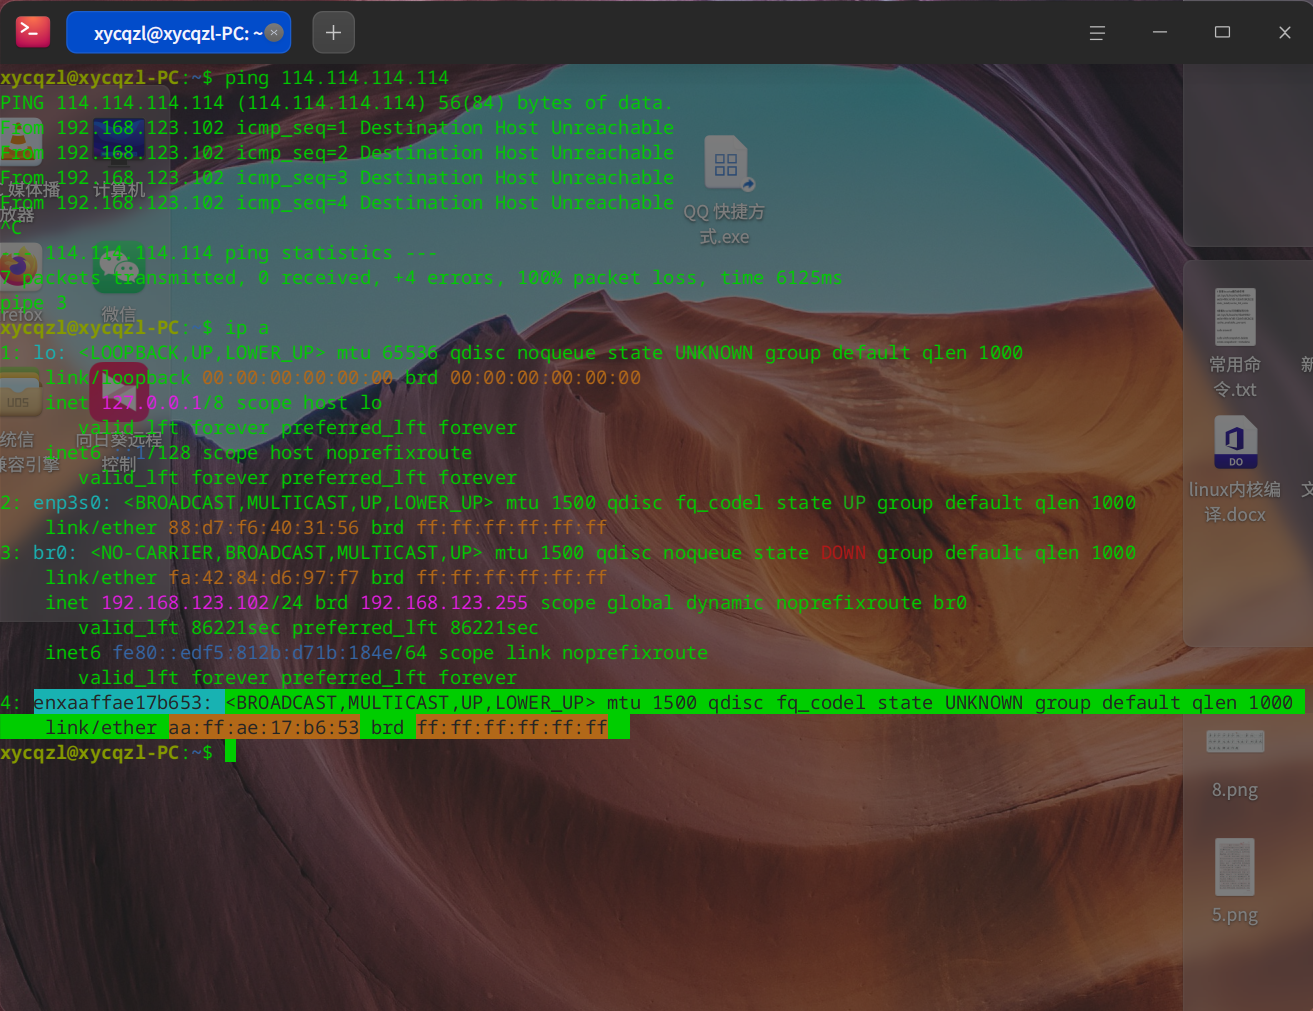Click the 'br0:' interface name
Screen dimensions: 1313x1011
[56, 553]
